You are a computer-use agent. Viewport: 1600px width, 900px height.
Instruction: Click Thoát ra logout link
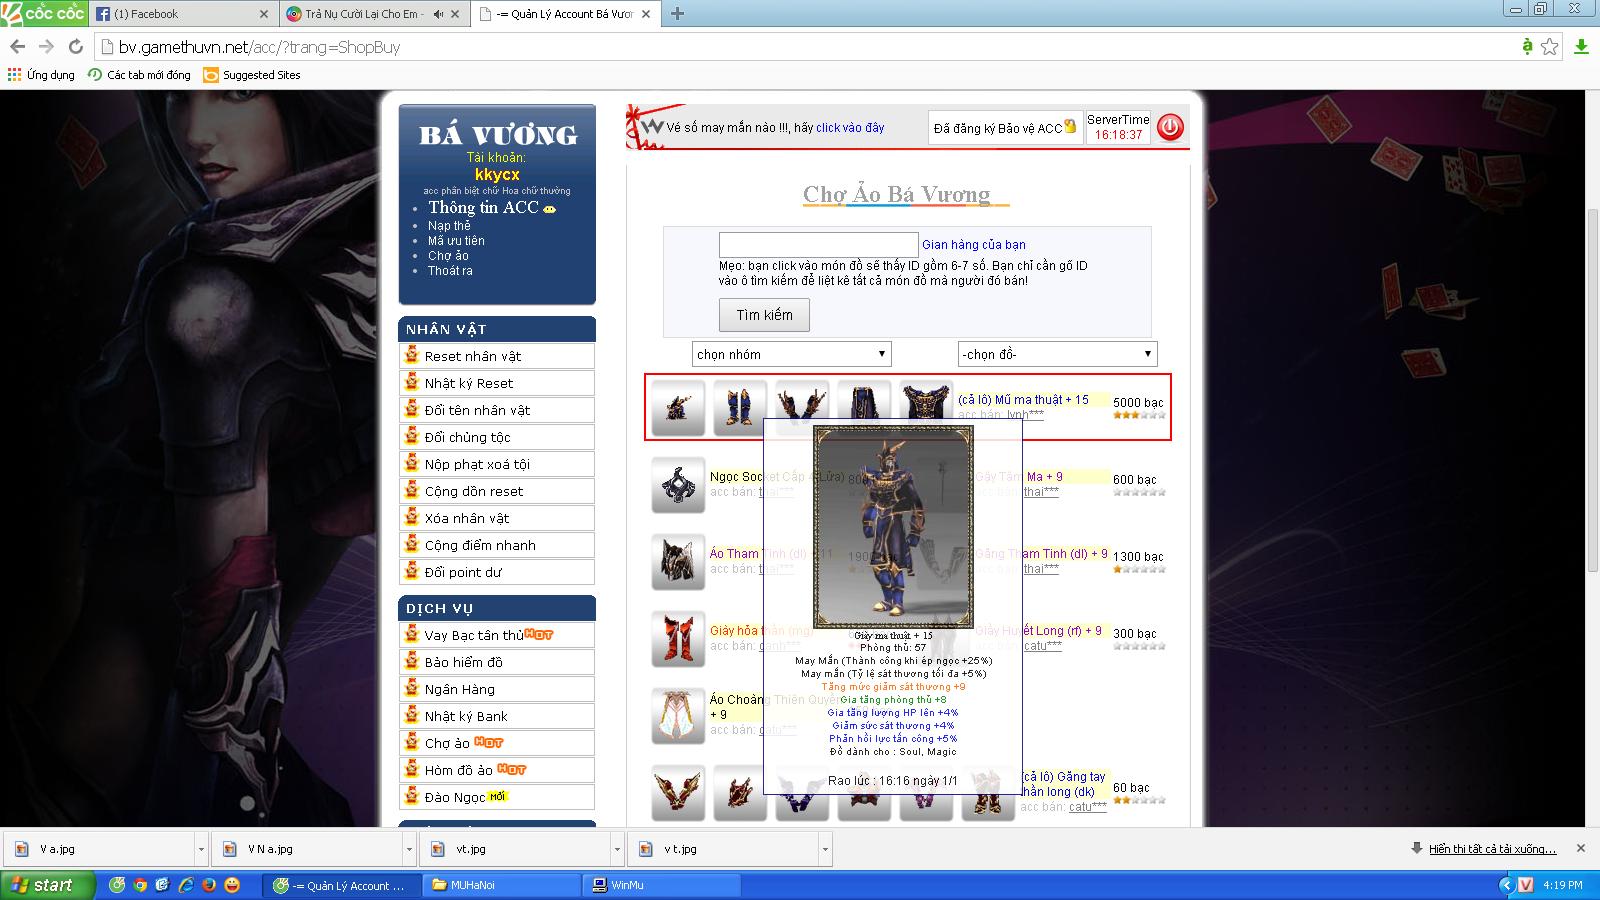[x=450, y=271]
